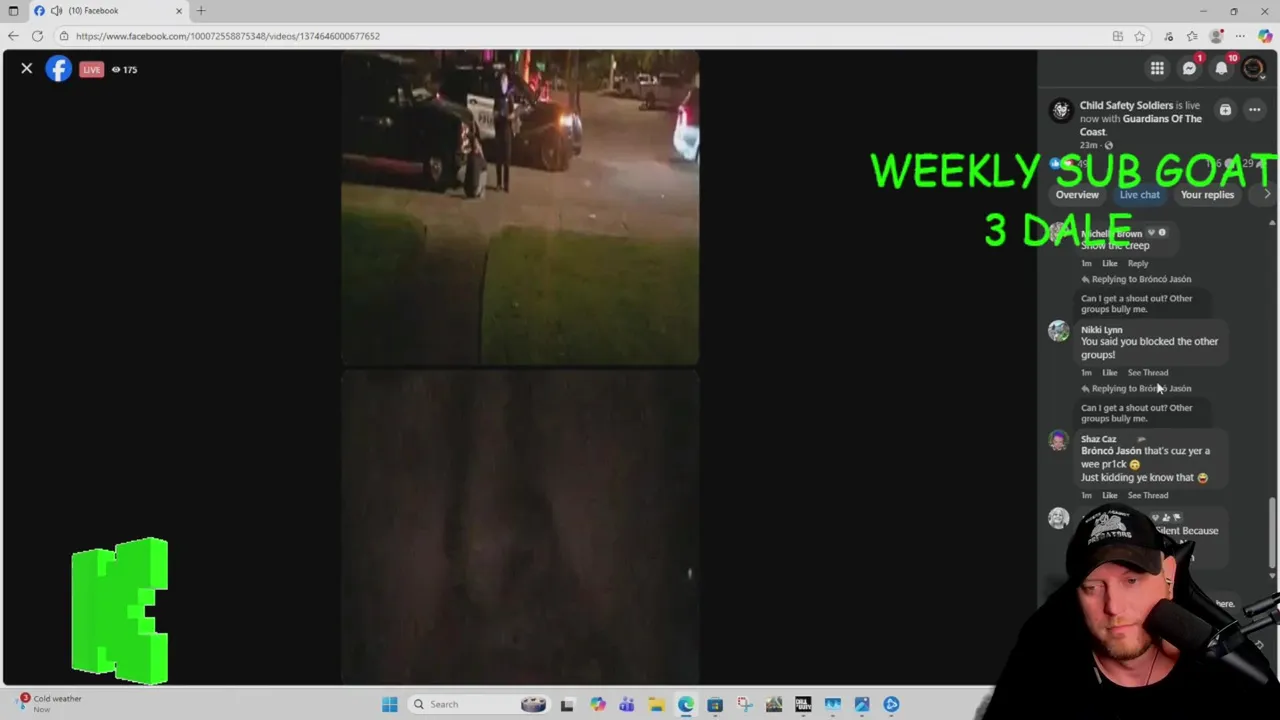View site information lock icon
Screen dimensions: 1280x720
tap(64, 36)
